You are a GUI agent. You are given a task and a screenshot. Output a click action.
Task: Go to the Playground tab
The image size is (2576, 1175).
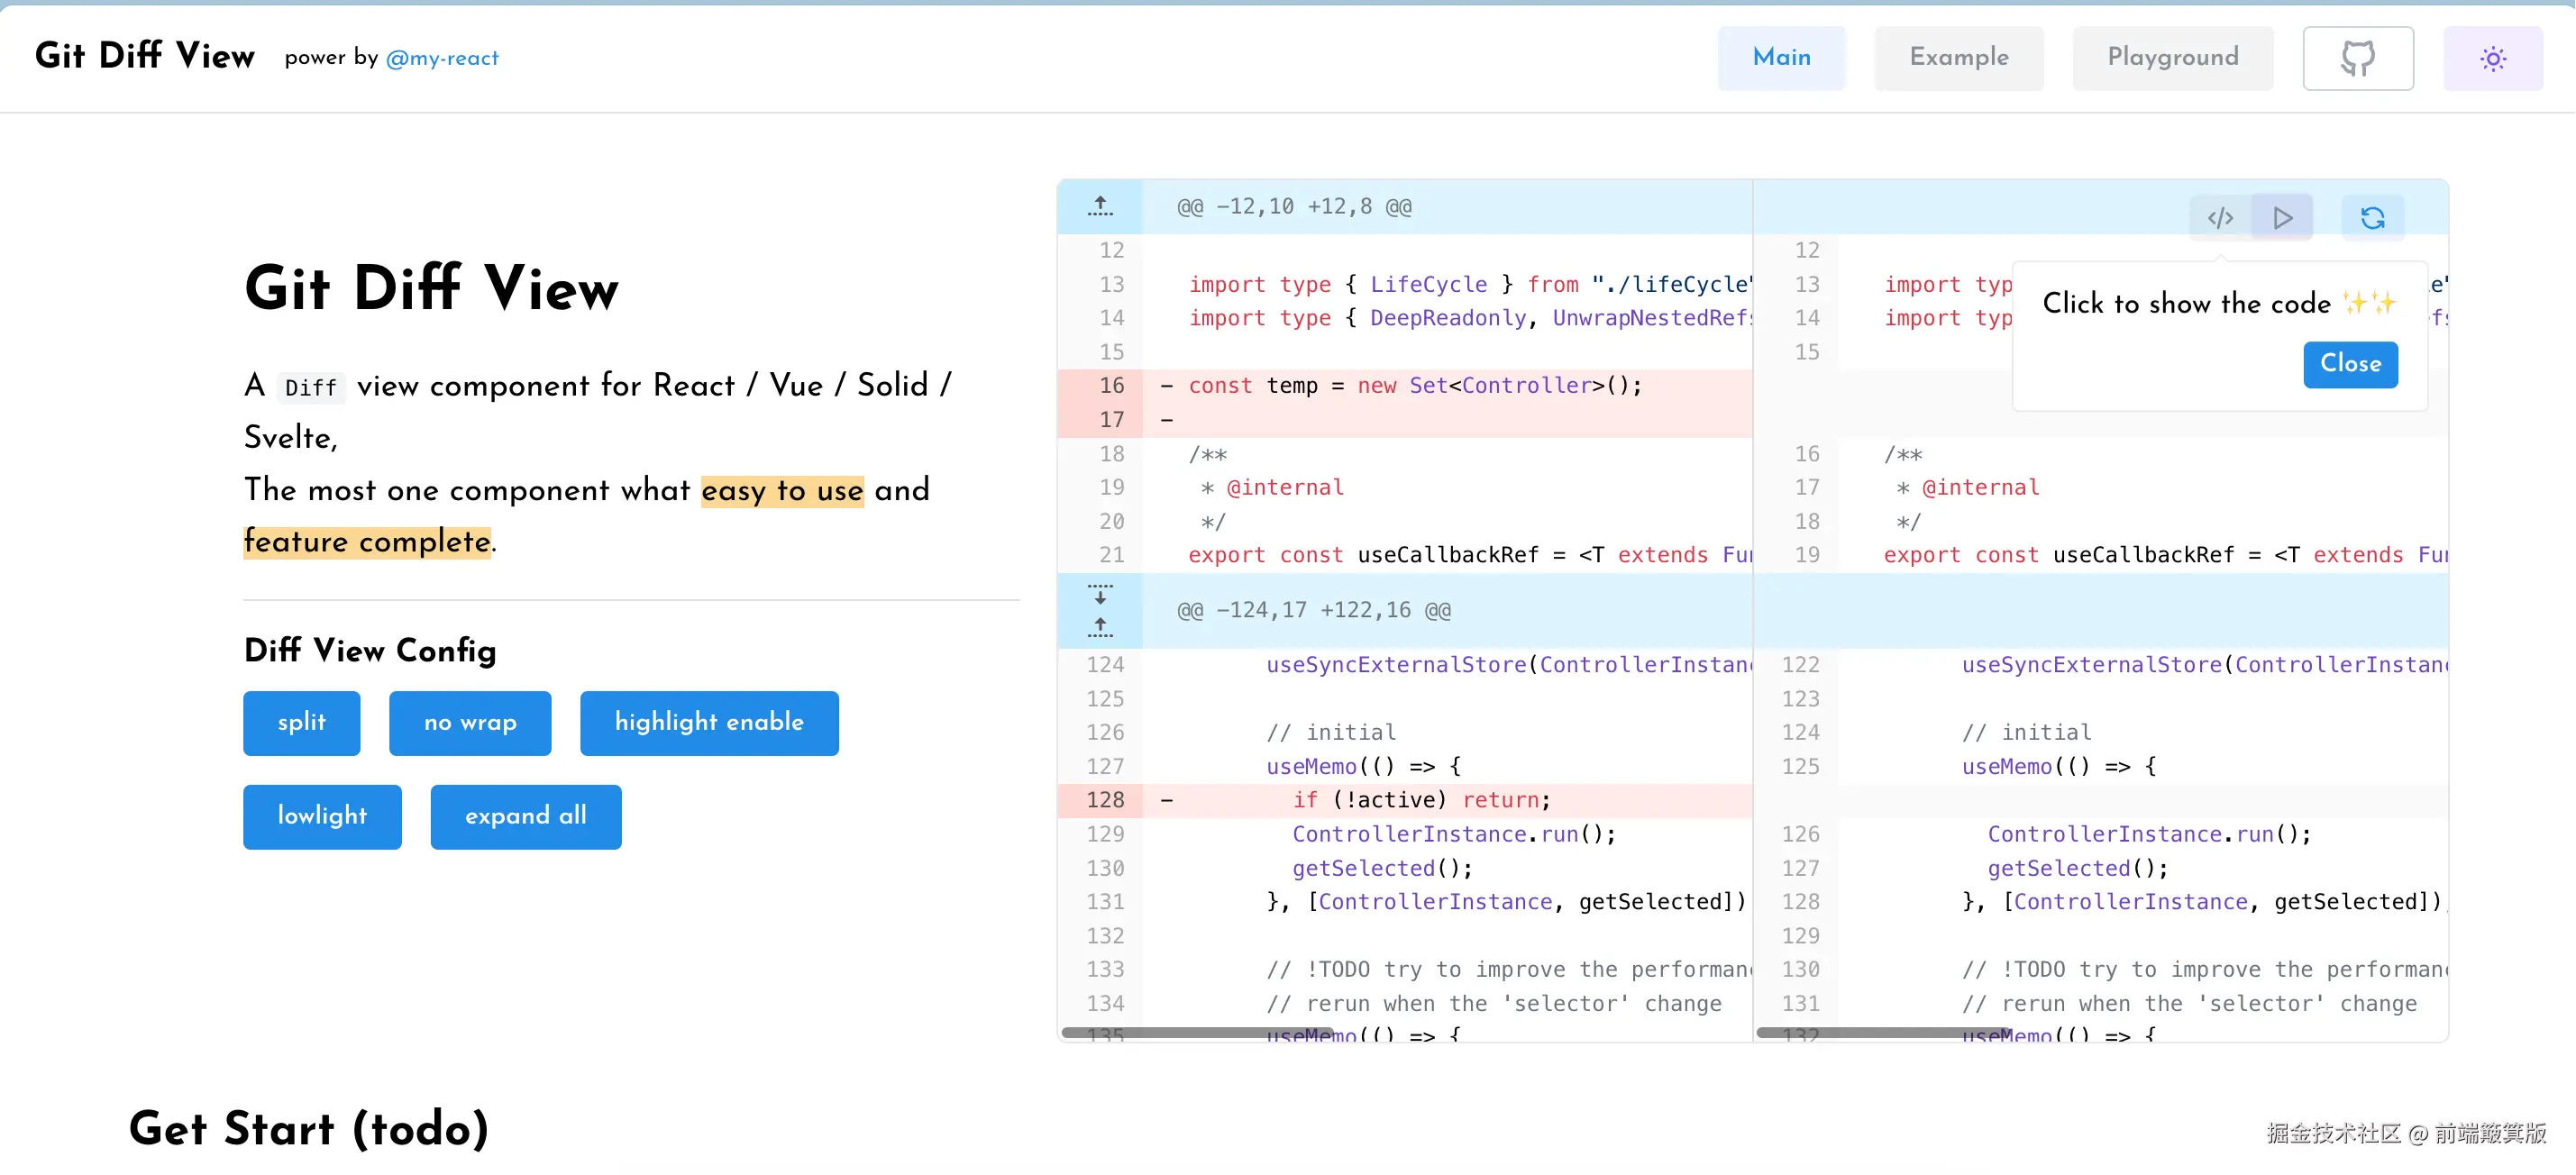coord(2172,58)
